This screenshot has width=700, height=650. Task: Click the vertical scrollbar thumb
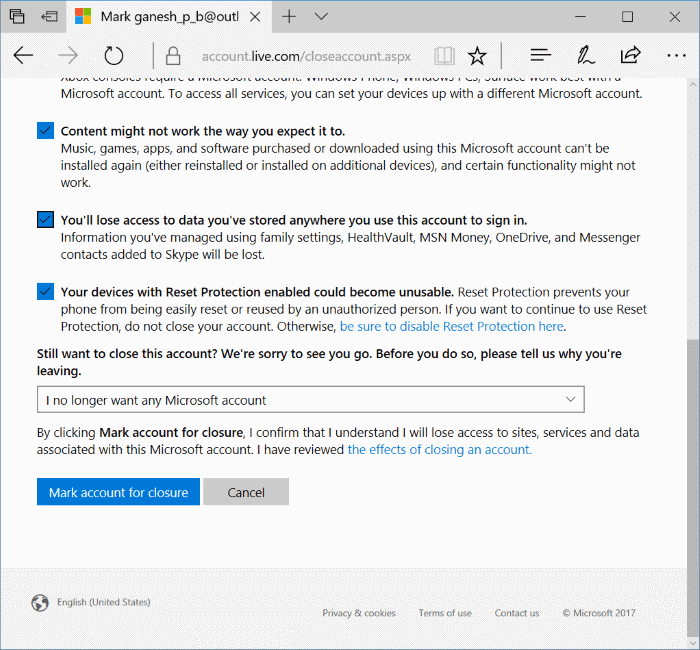(693, 487)
